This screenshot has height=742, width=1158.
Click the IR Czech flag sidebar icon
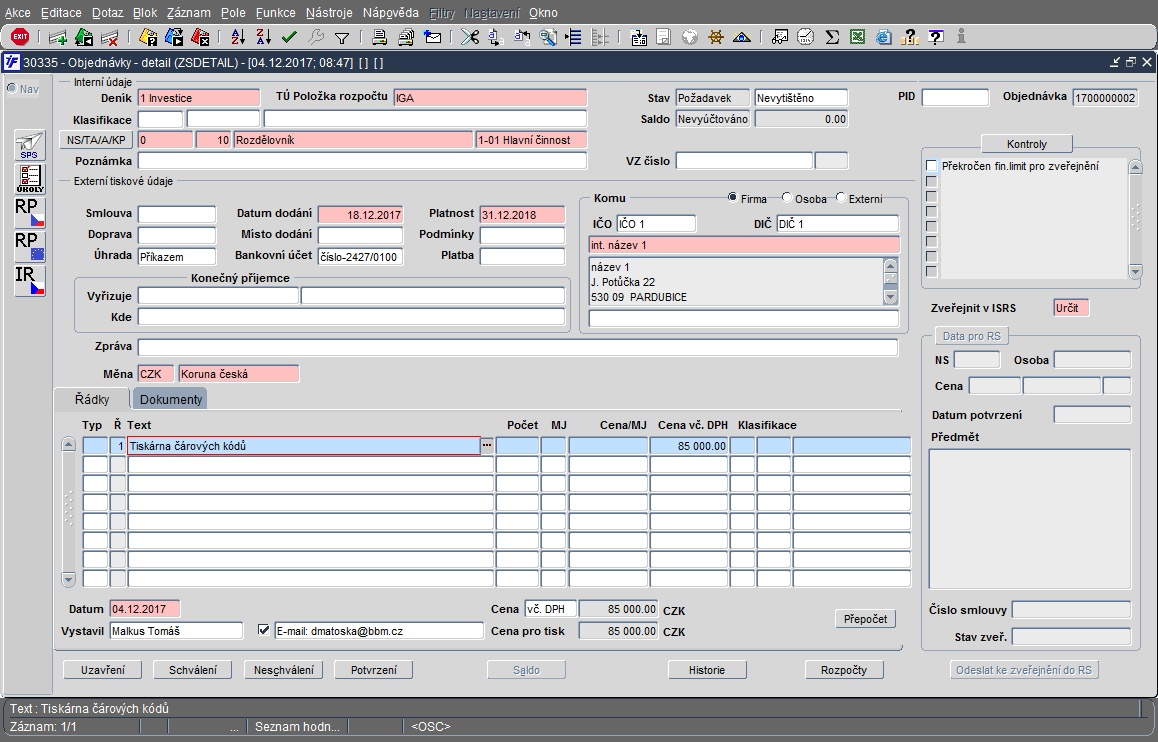(x=30, y=281)
